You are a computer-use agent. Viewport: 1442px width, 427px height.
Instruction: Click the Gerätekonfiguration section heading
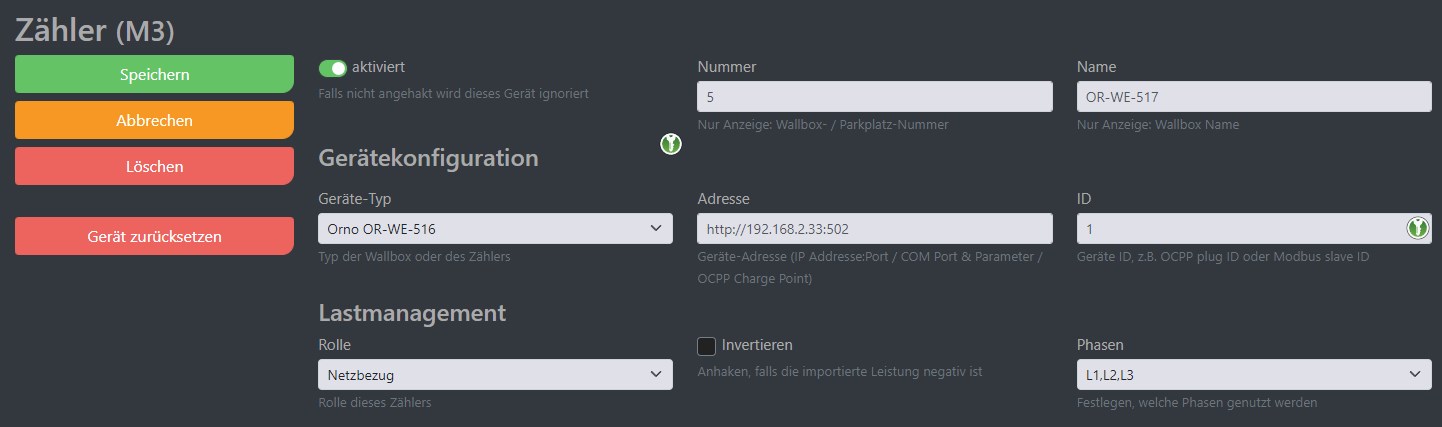click(428, 157)
